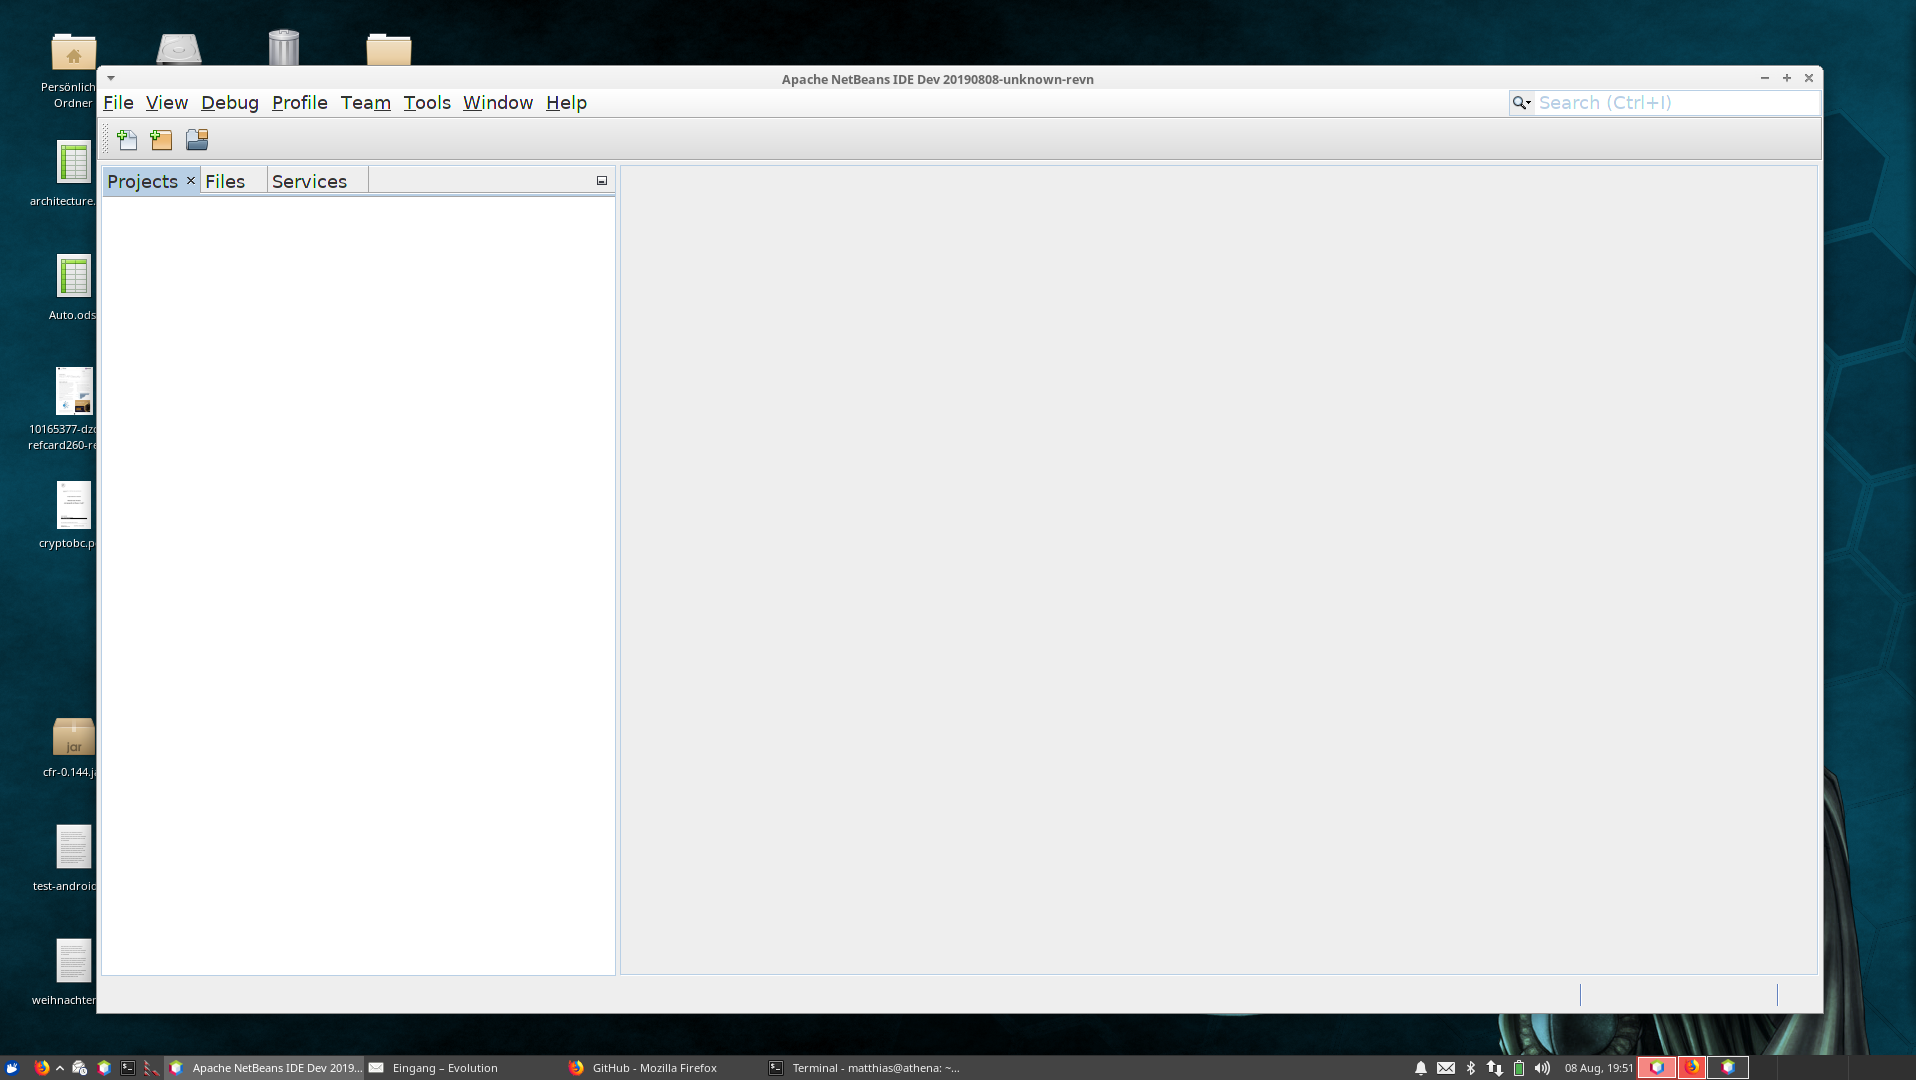
Task: Open the Tools menu
Action: 427,103
